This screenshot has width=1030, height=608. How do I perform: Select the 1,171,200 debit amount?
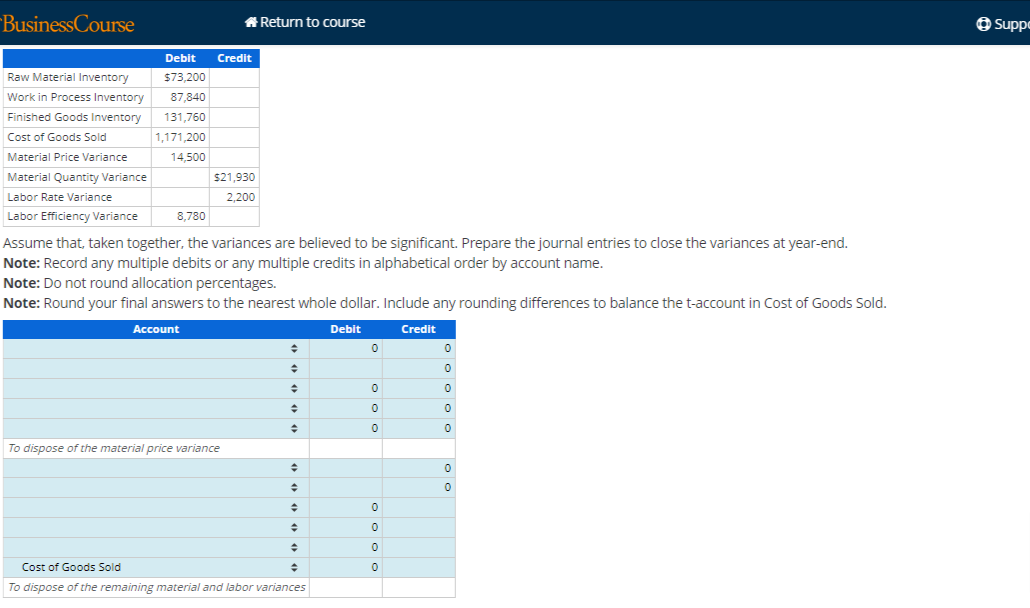pyautogui.click(x=180, y=137)
